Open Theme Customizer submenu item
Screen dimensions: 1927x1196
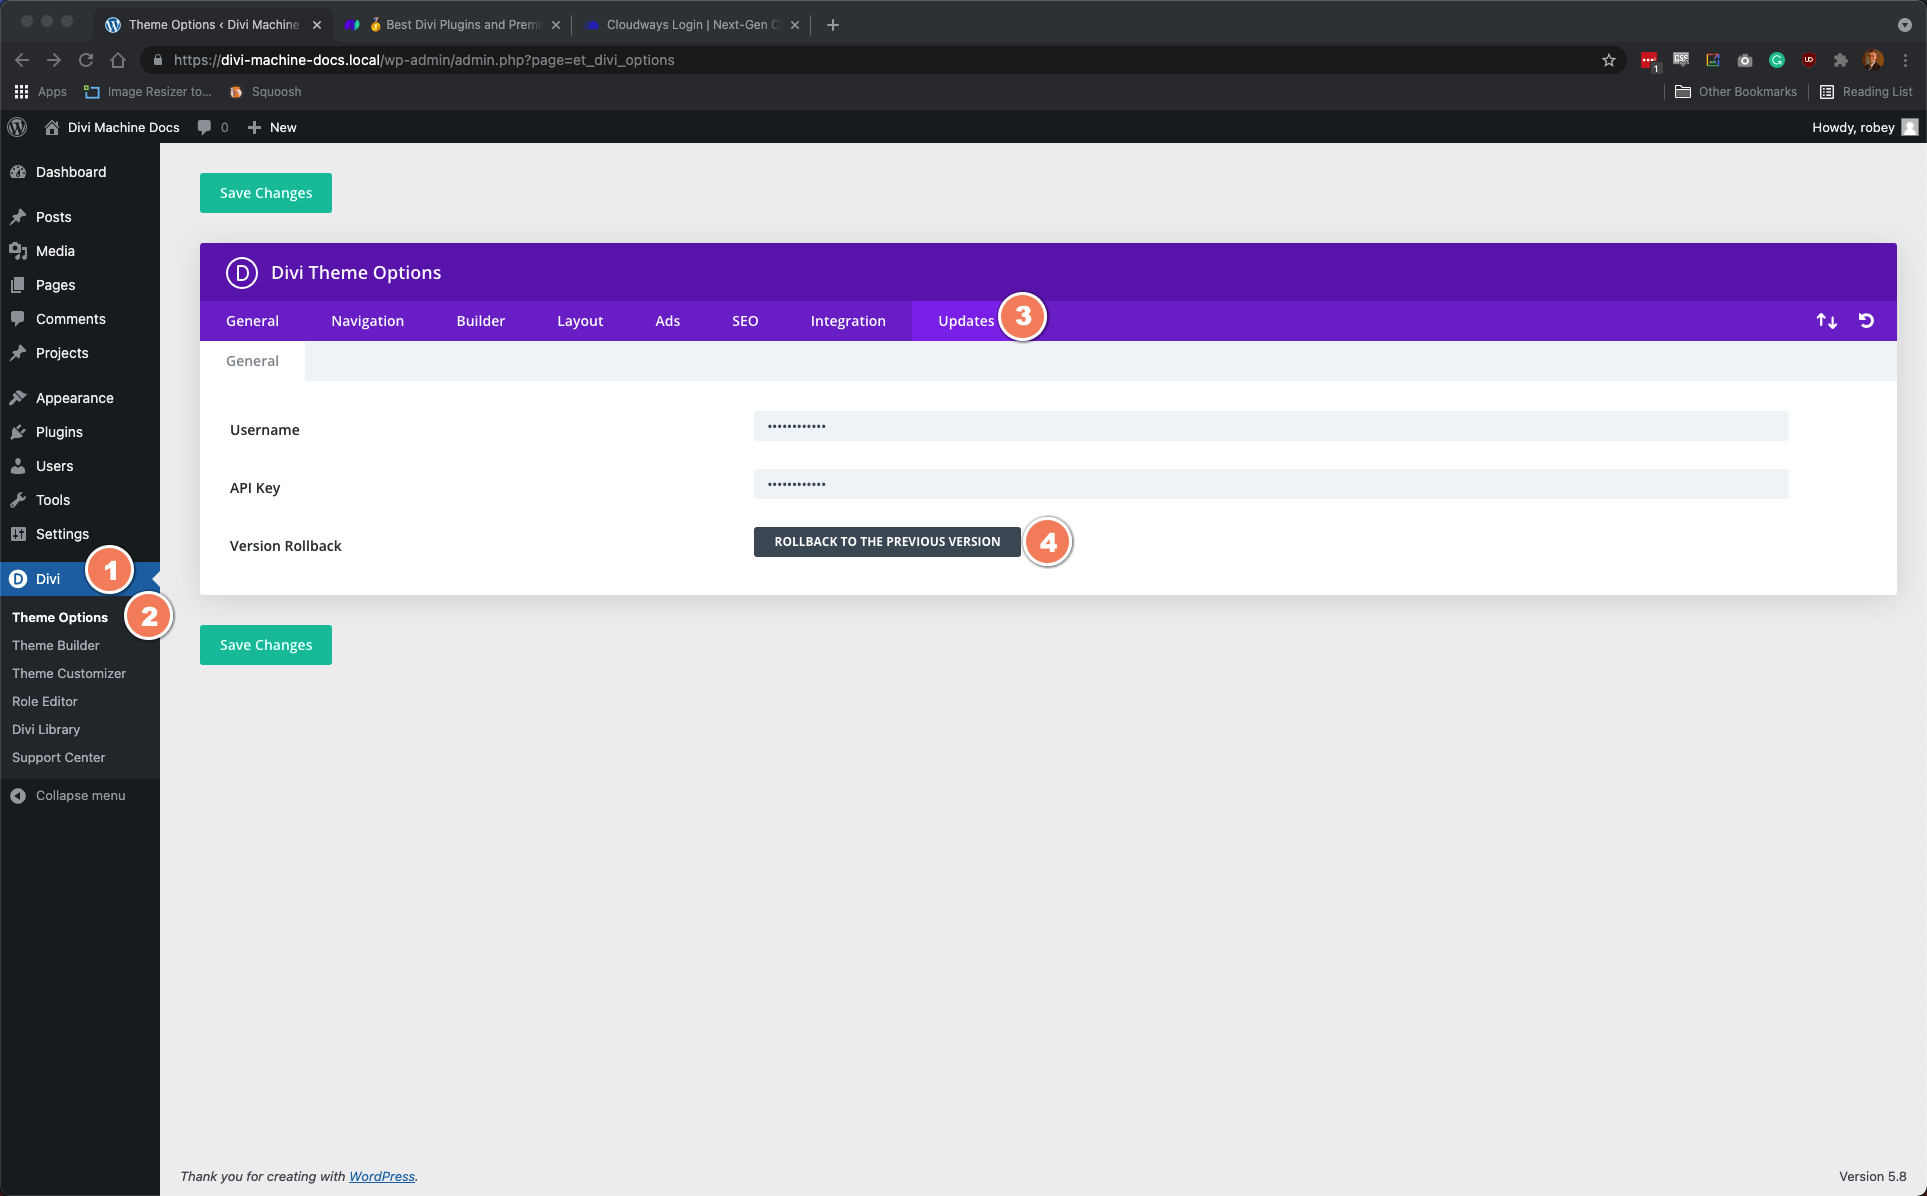tap(69, 674)
